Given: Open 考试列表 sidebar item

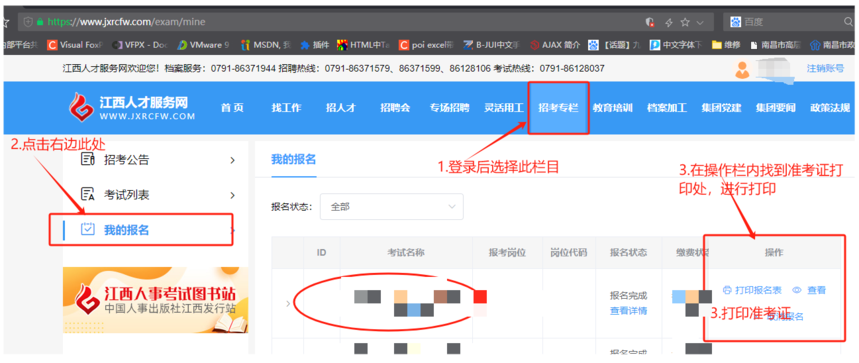Looking at the screenshot, I should [x=156, y=195].
